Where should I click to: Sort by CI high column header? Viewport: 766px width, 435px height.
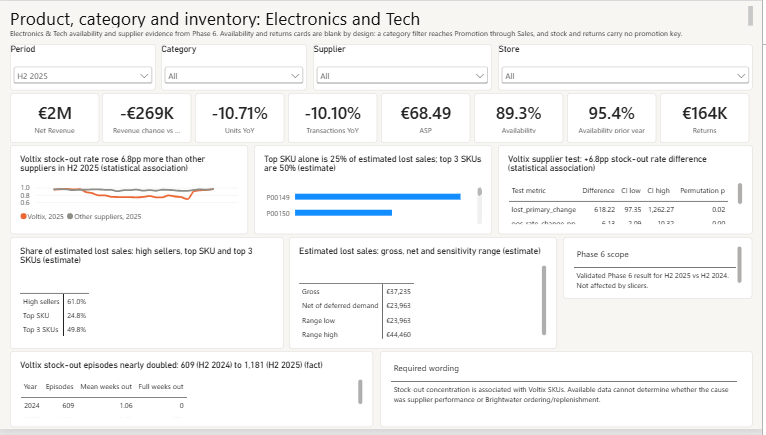(x=659, y=191)
